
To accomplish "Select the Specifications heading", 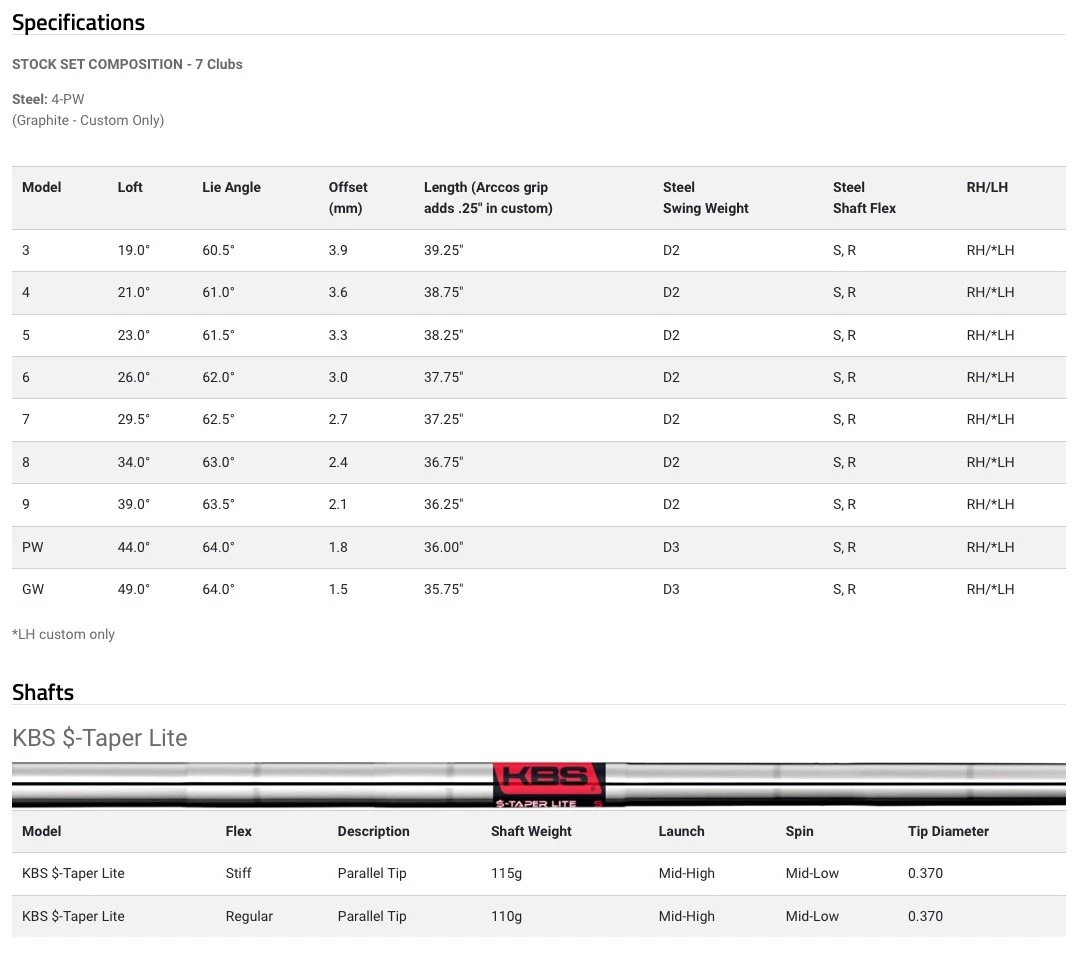I will (78, 22).
